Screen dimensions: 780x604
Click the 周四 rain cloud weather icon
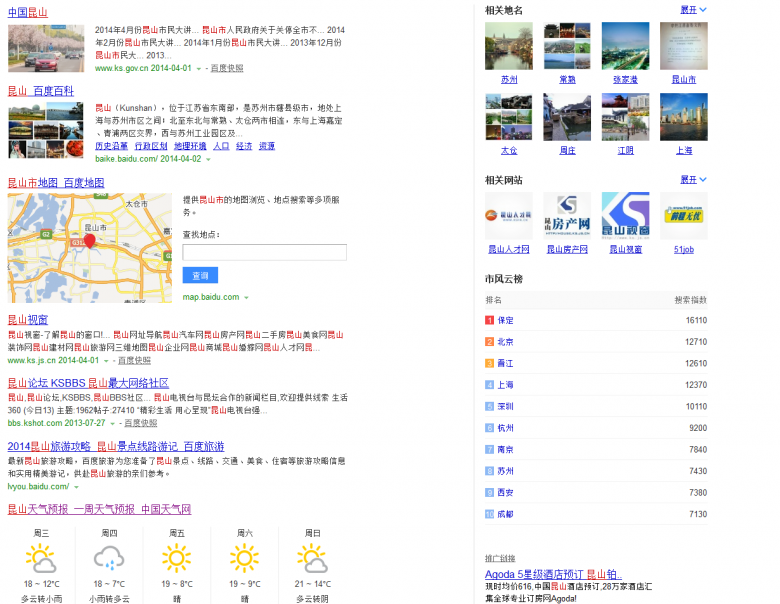coord(109,558)
